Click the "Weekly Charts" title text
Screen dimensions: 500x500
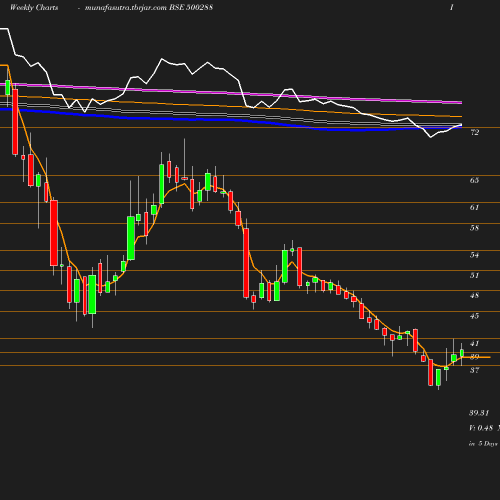(34, 8)
